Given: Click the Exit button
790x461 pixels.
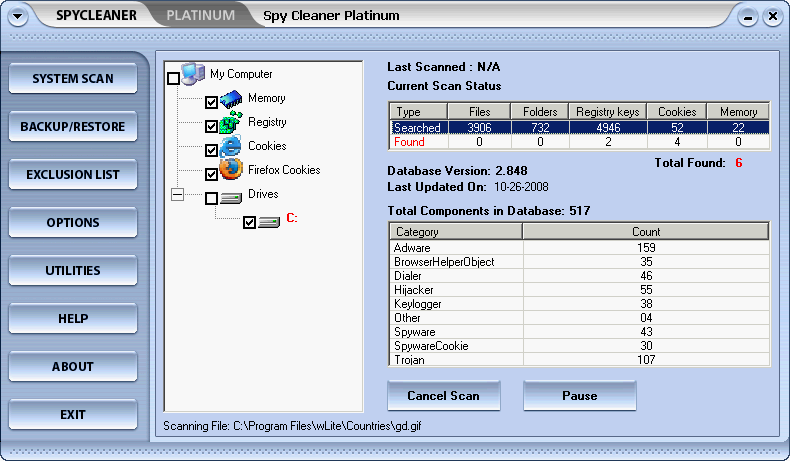Looking at the screenshot, I should (73, 415).
